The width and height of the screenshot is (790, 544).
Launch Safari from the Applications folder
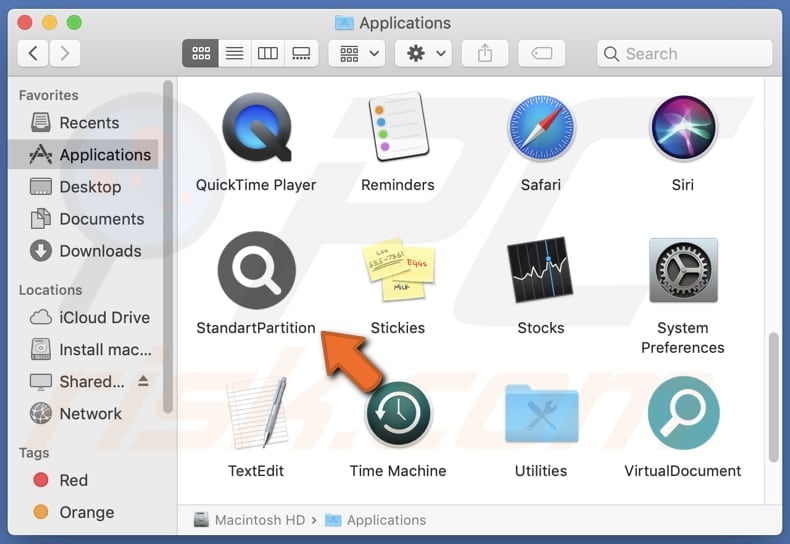(541, 128)
